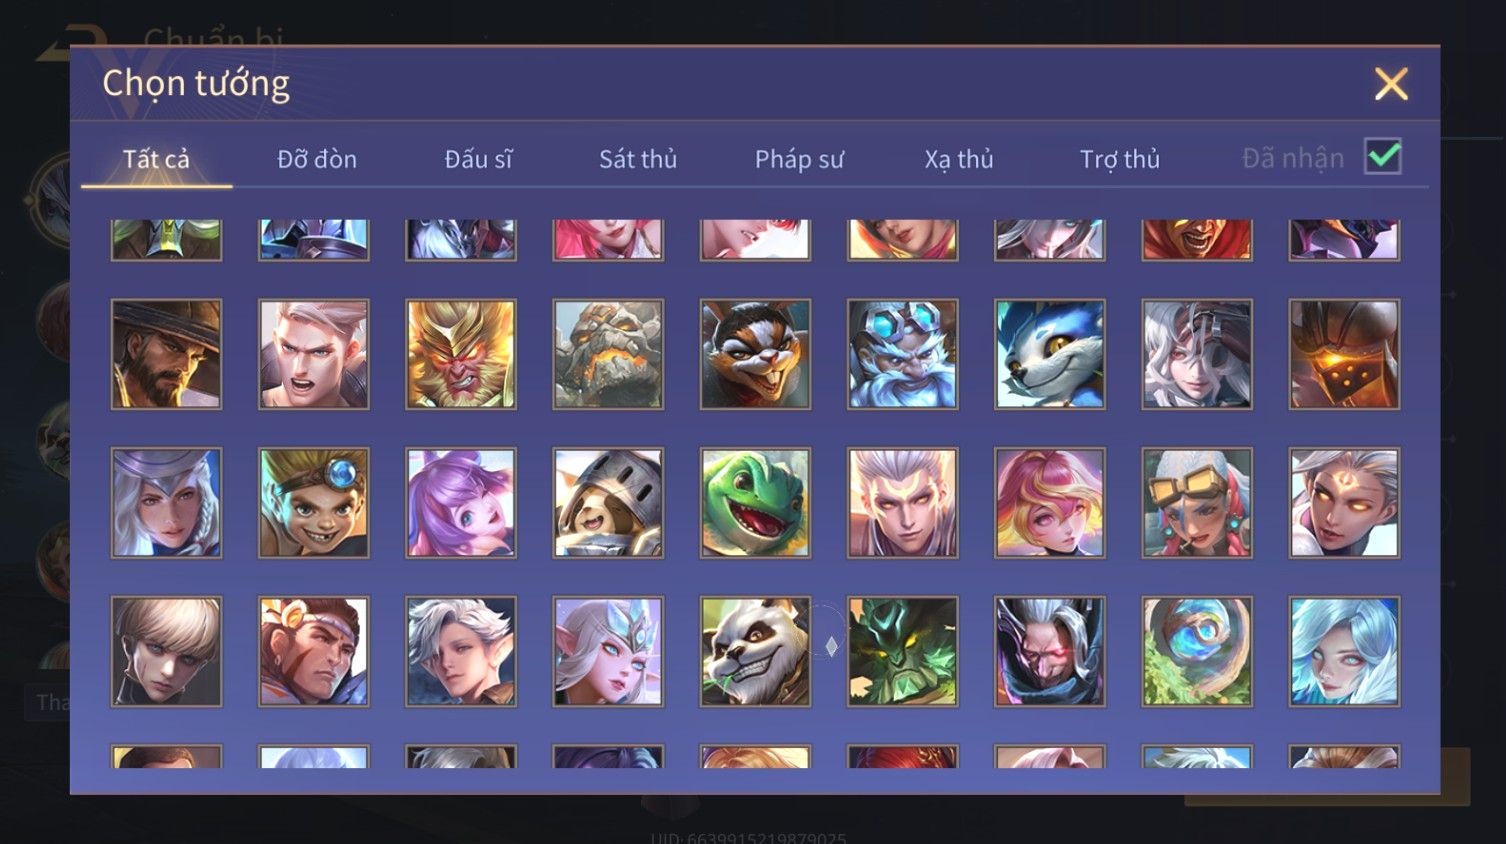Toggle the Đã nhận checkbox
This screenshot has width=1506, height=844.
tap(1383, 157)
